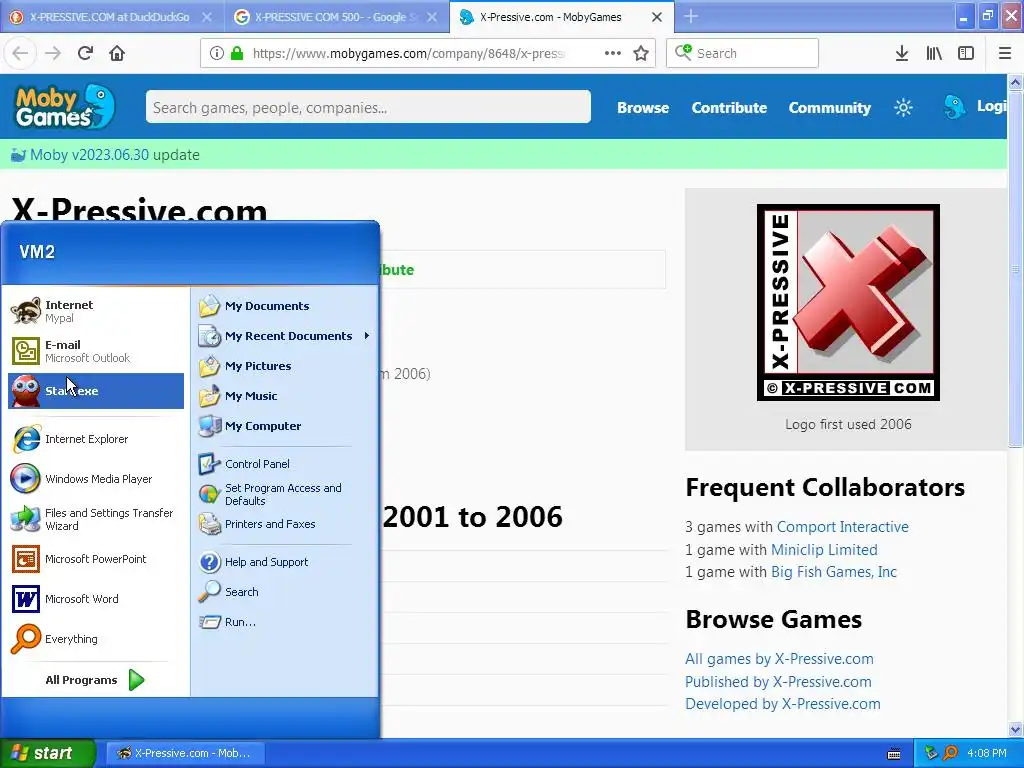1024x768 pixels.
Task: Start Files and Settings Transfer Wizard
Action: pyautogui.click(x=96, y=519)
